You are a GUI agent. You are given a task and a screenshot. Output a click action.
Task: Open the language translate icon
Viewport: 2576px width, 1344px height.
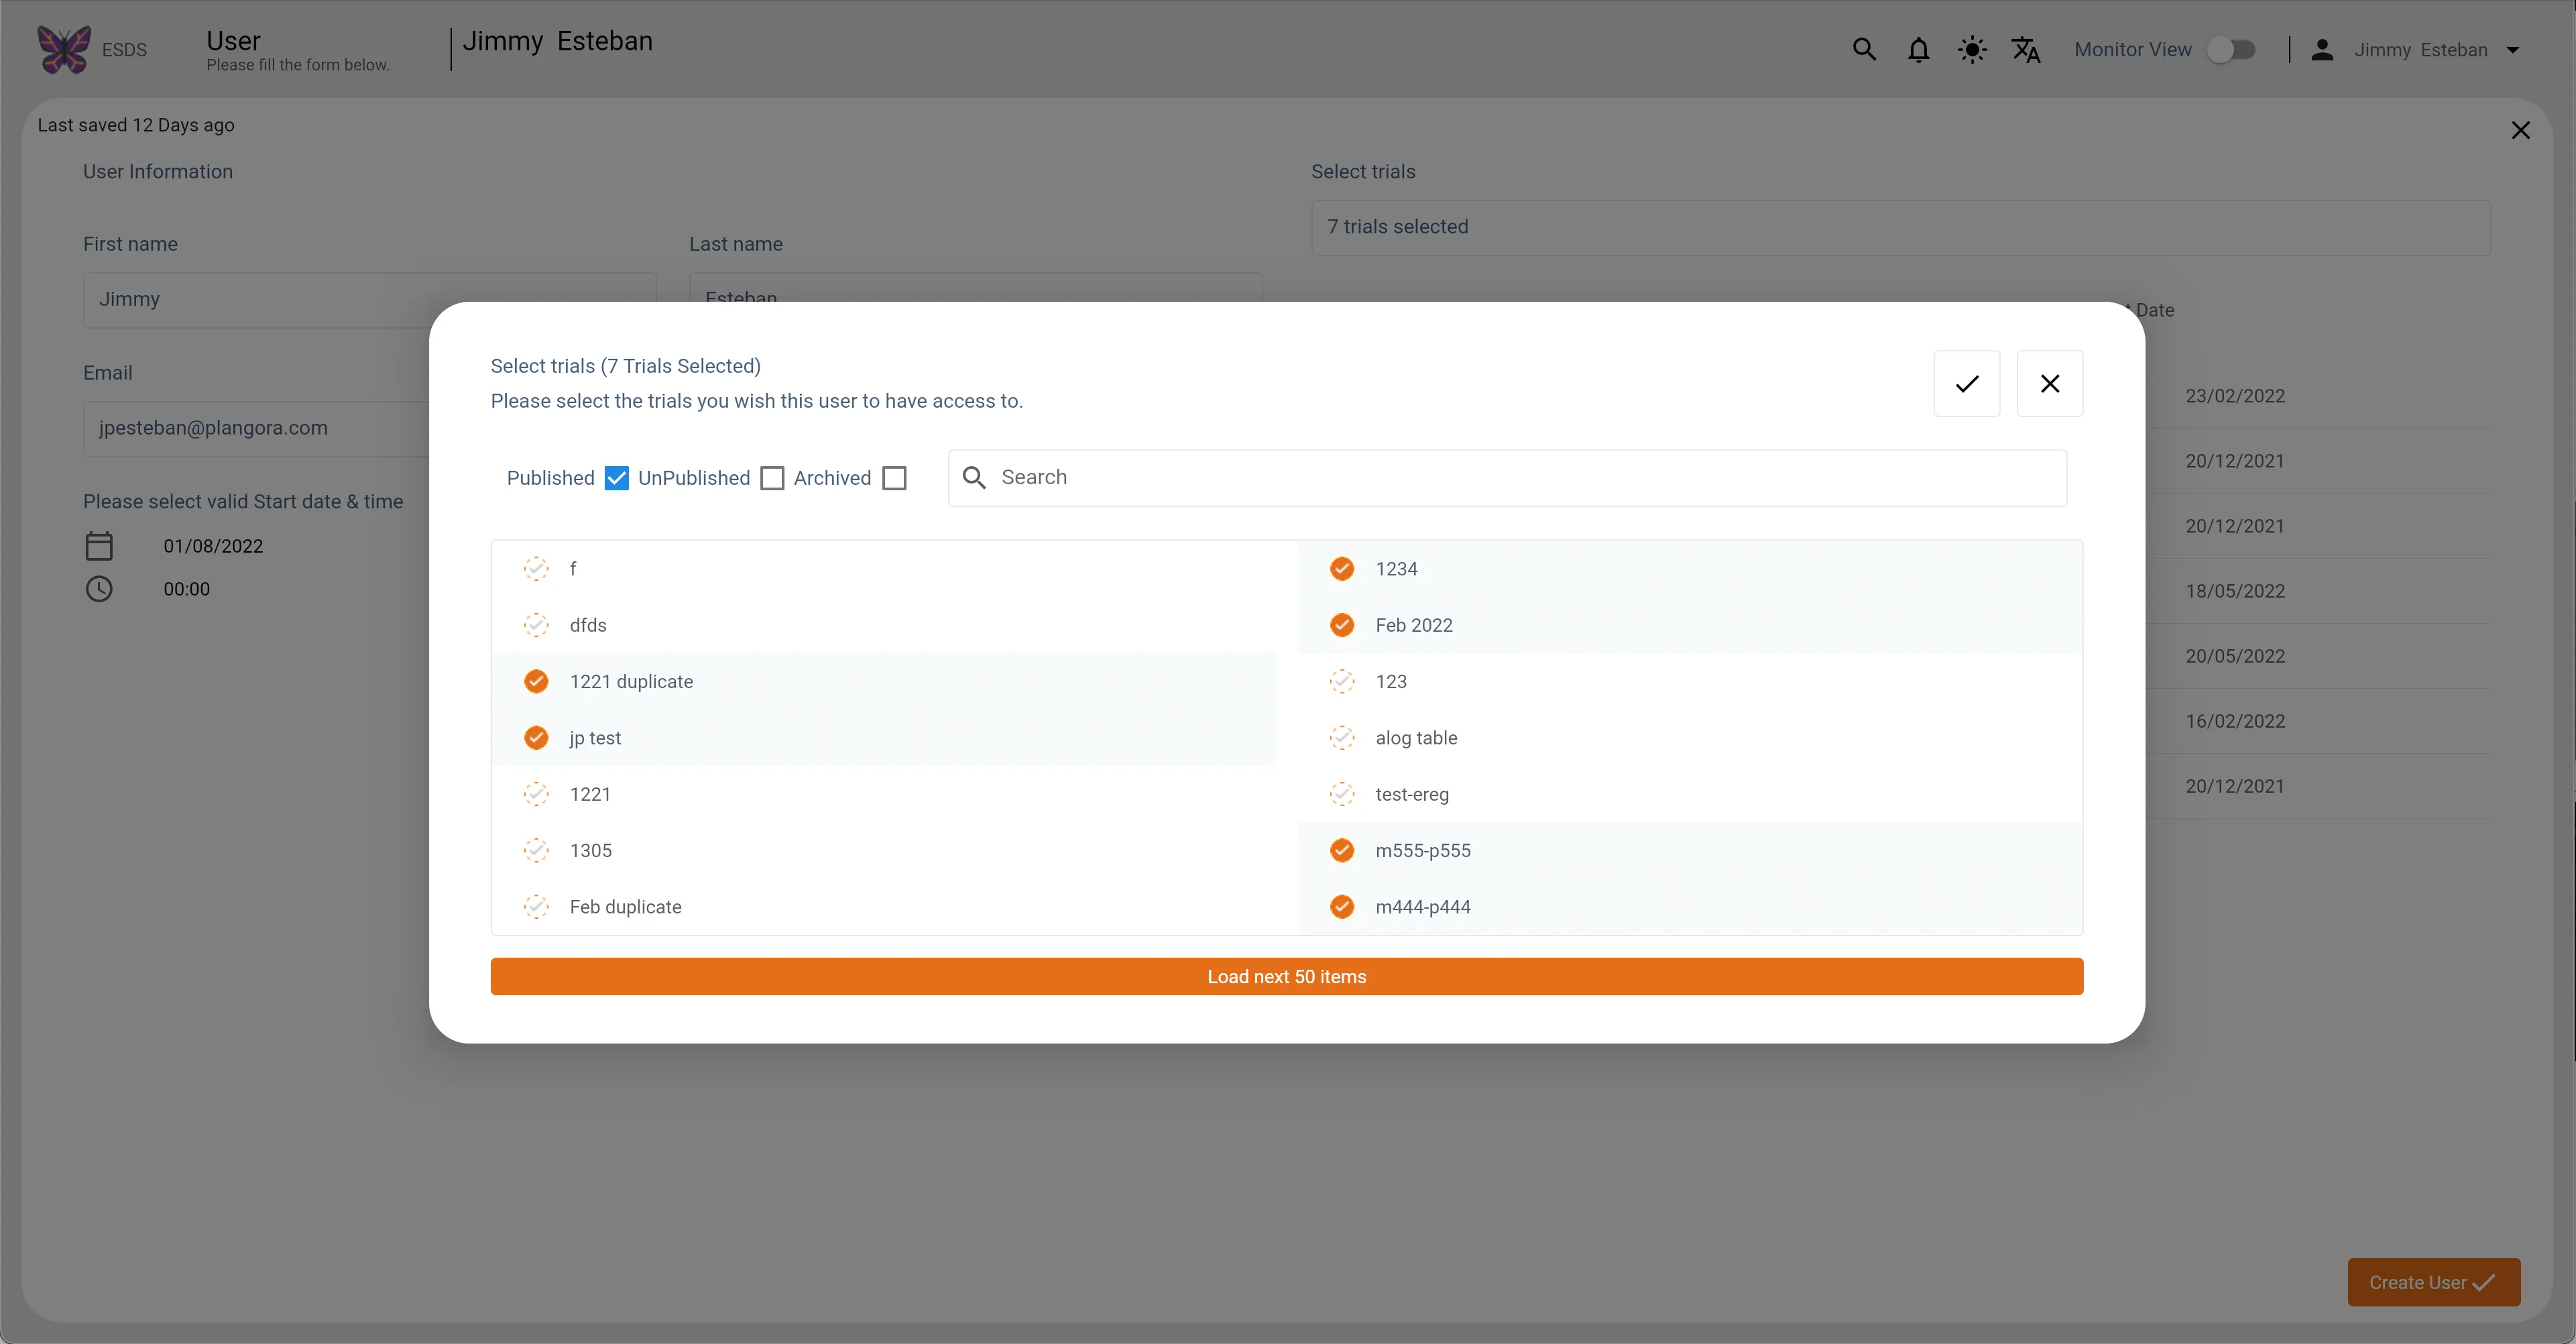(2026, 50)
